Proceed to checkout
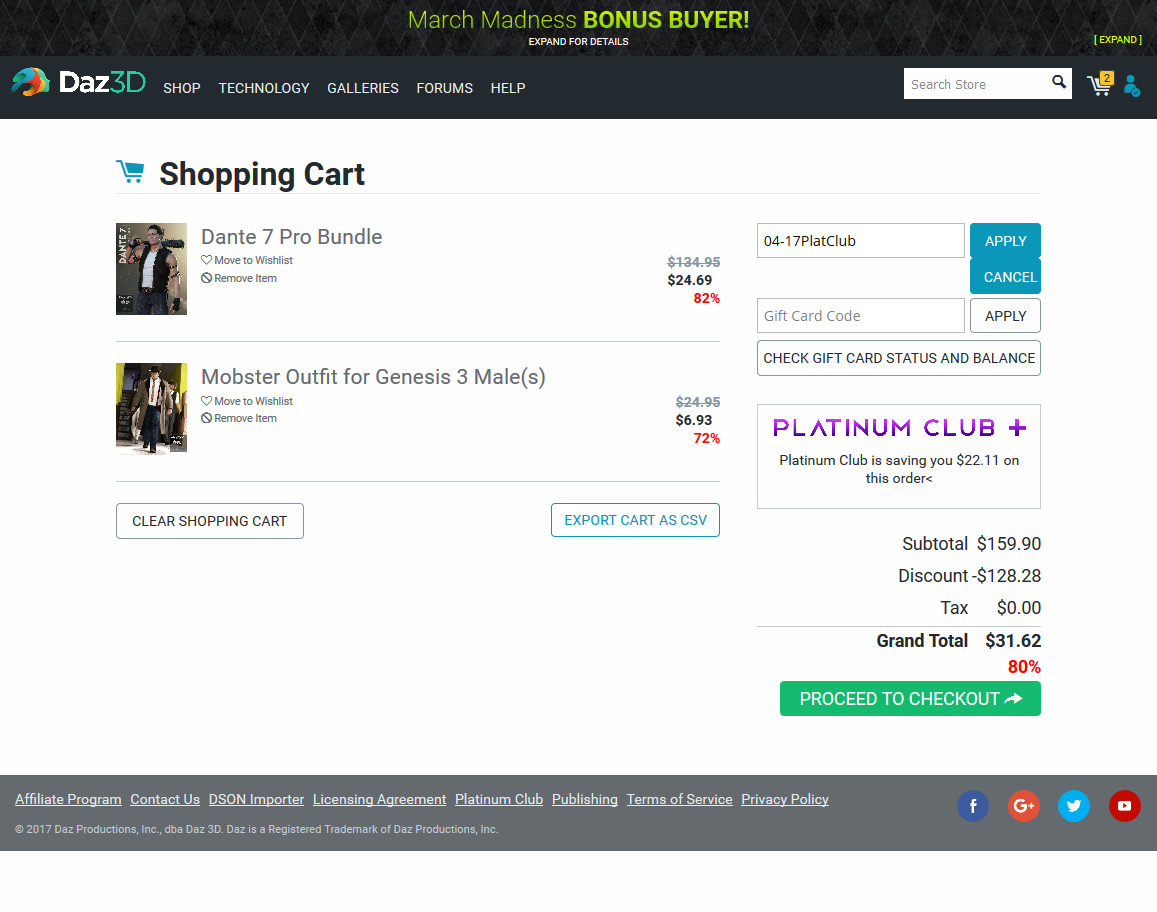Viewport: 1157px width, 912px height. [910, 699]
